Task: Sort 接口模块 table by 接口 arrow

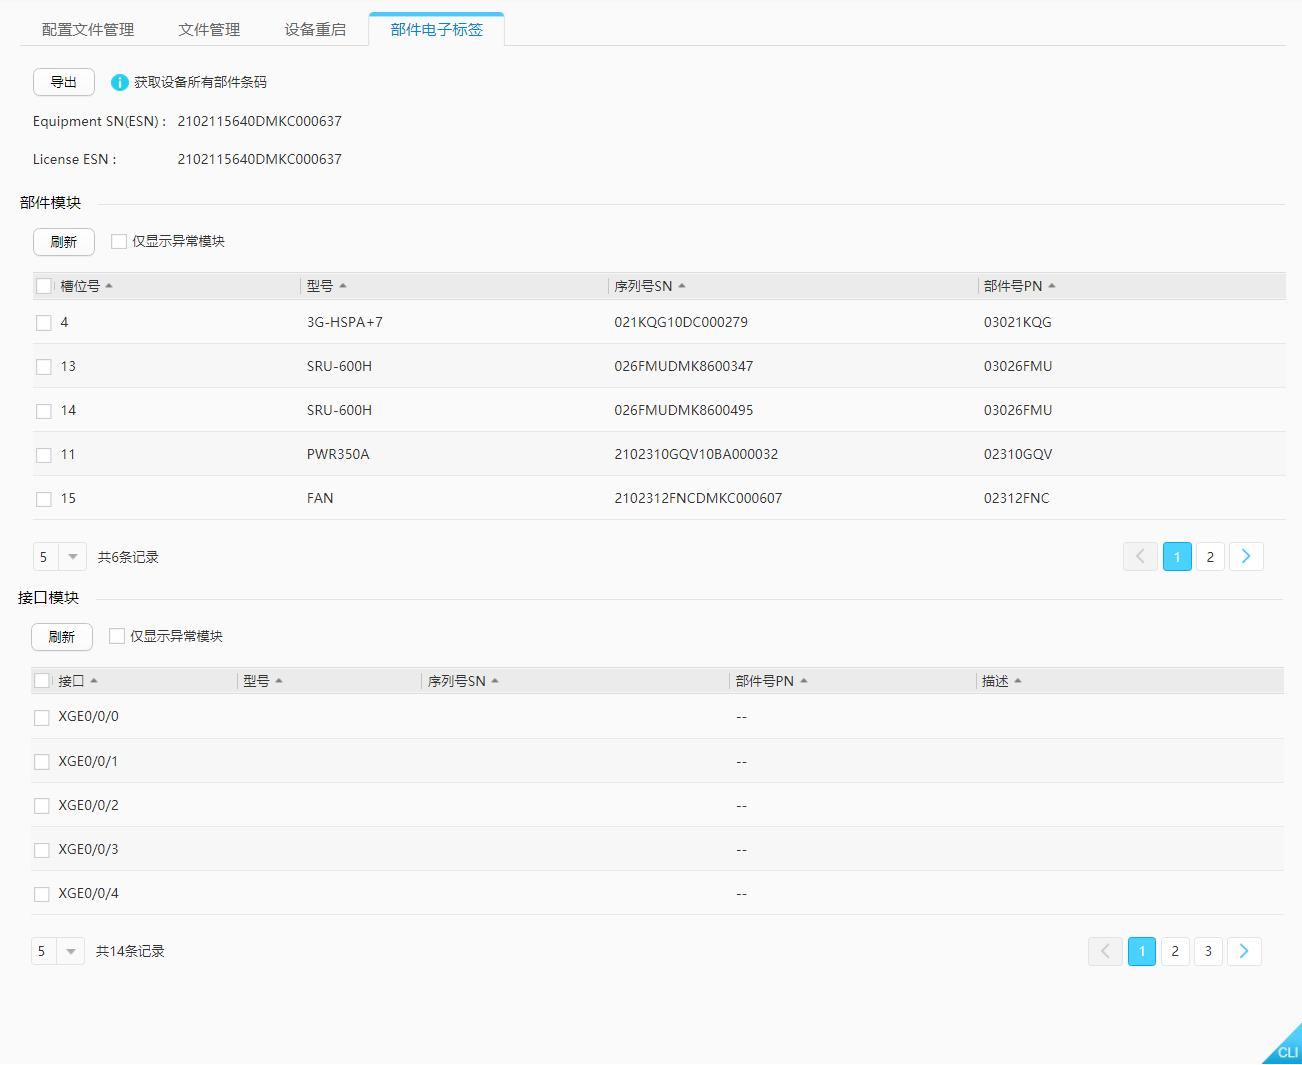Action: (95, 680)
